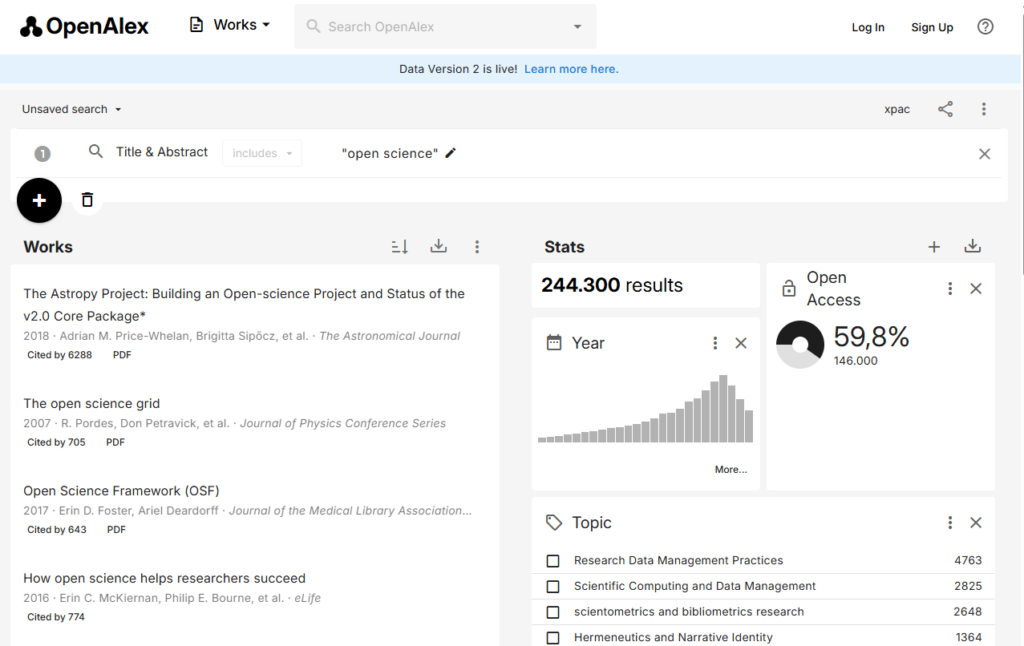Check the Research Data Management Practices box
Image resolution: width=1024 pixels, height=646 pixels.
pyautogui.click(x=553, y=561)
